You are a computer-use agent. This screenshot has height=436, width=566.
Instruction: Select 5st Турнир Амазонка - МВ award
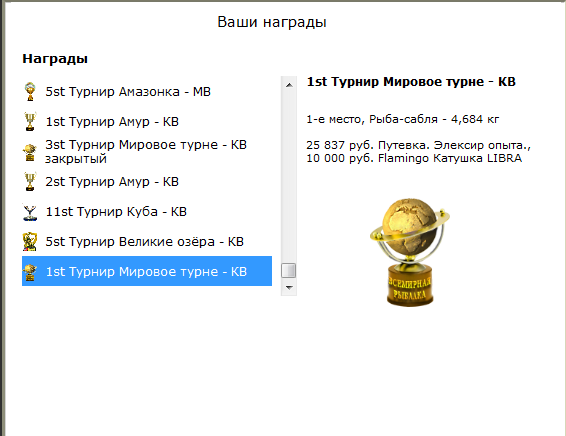(147, 92)
